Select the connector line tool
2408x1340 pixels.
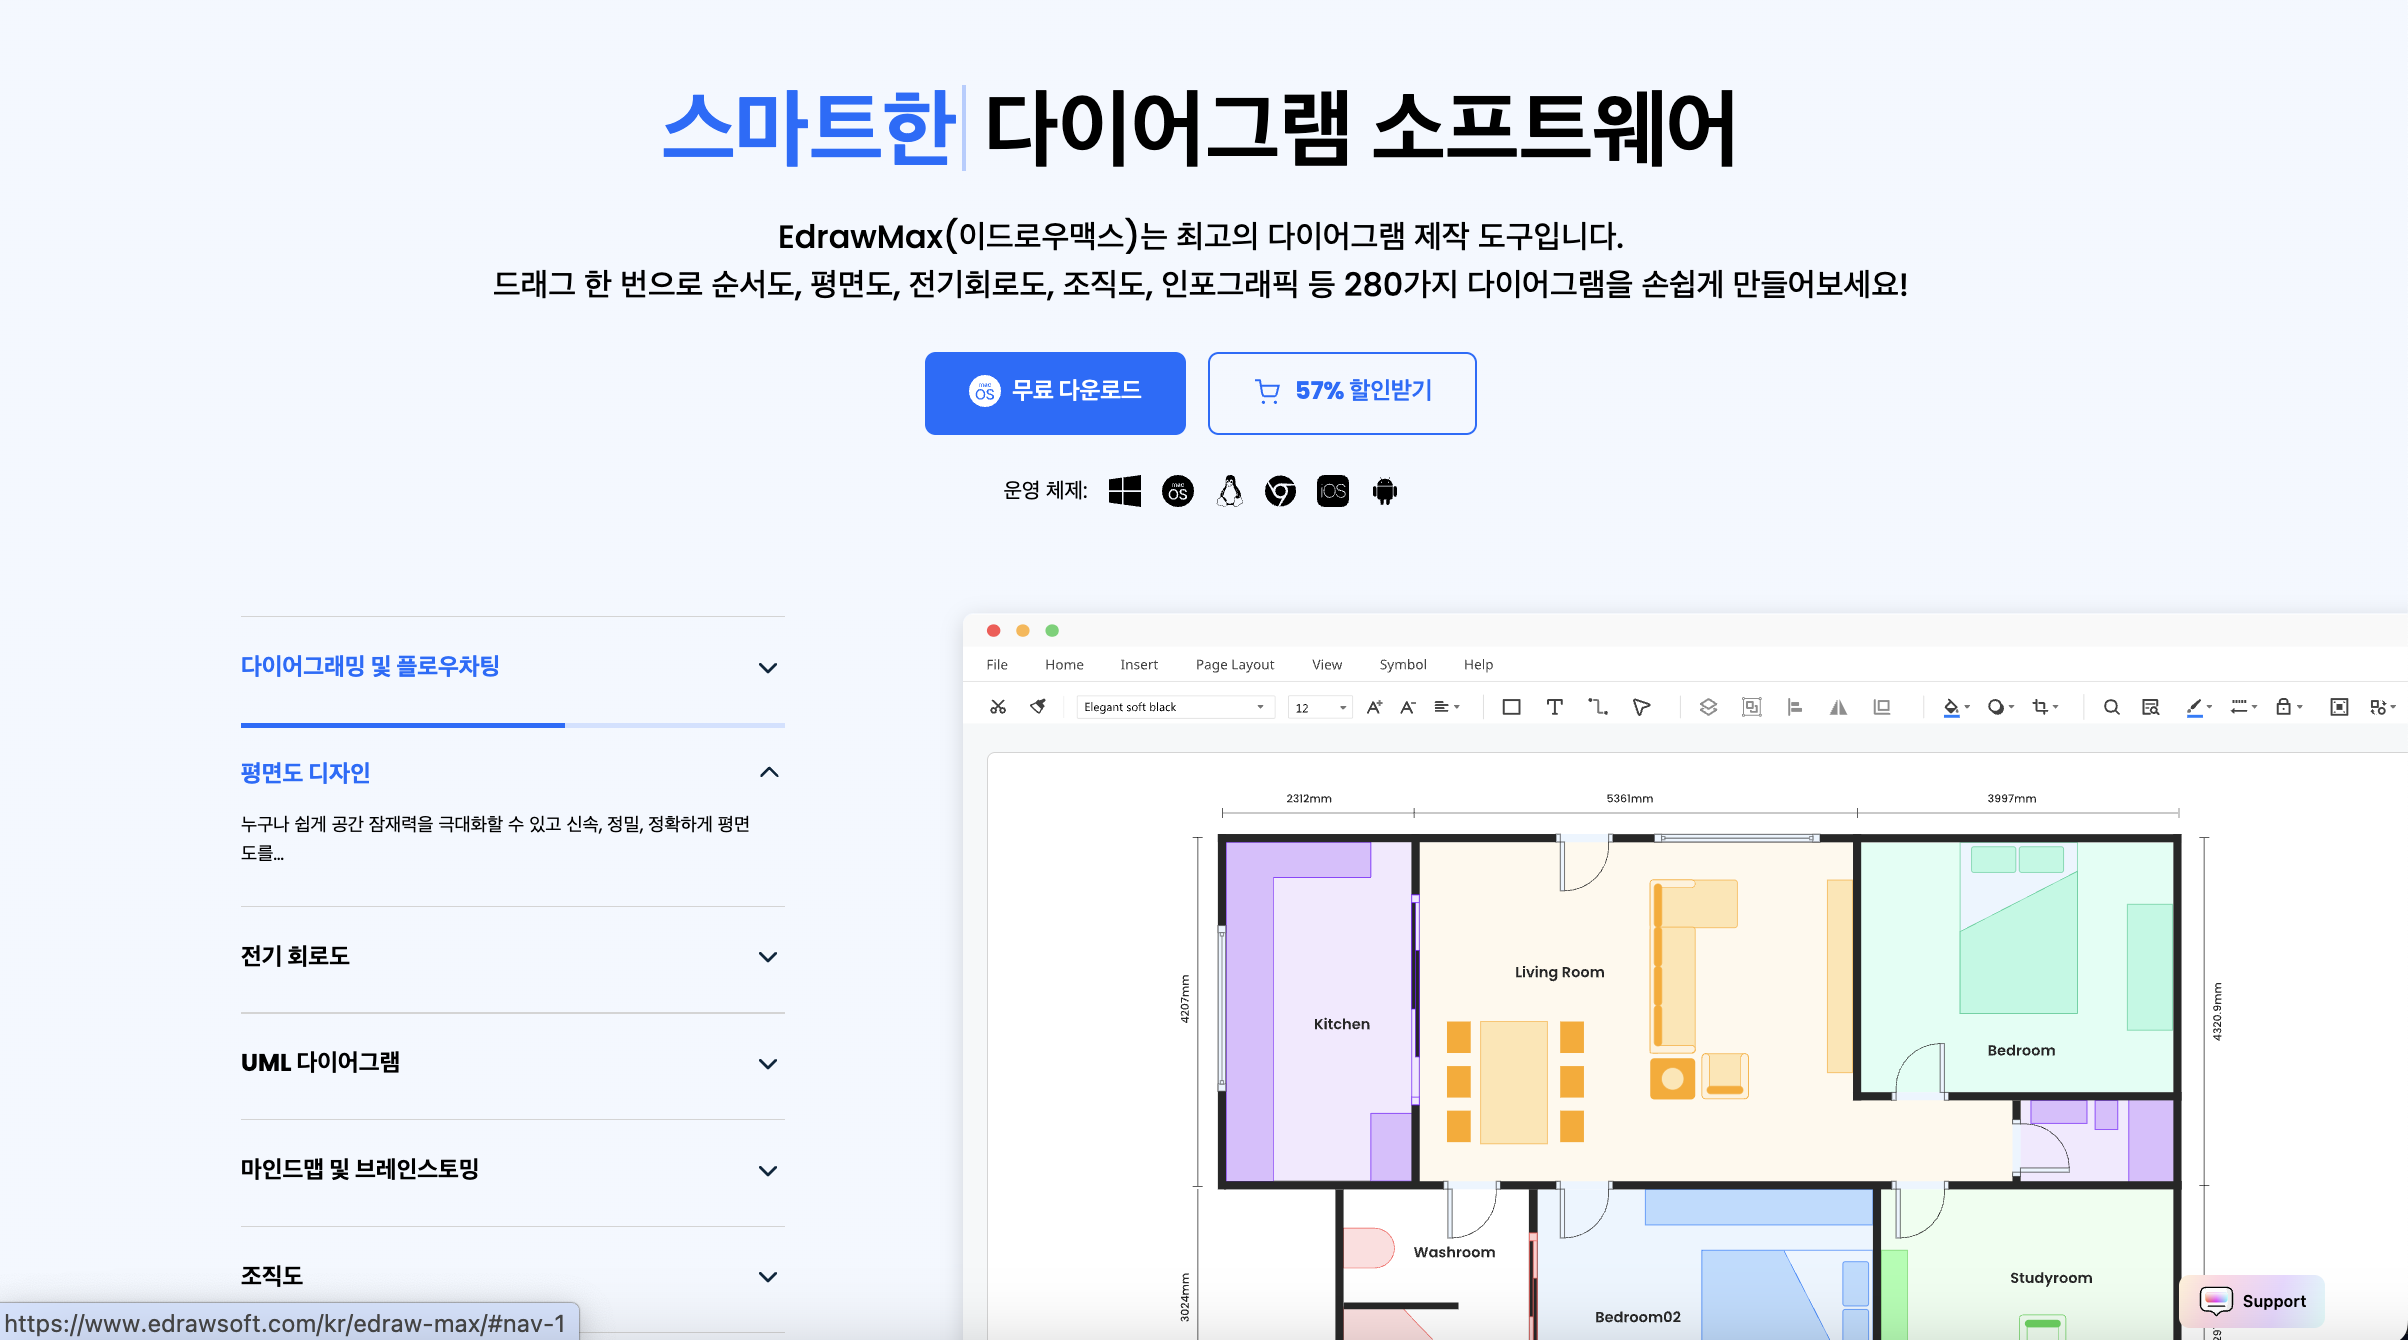1598,707
